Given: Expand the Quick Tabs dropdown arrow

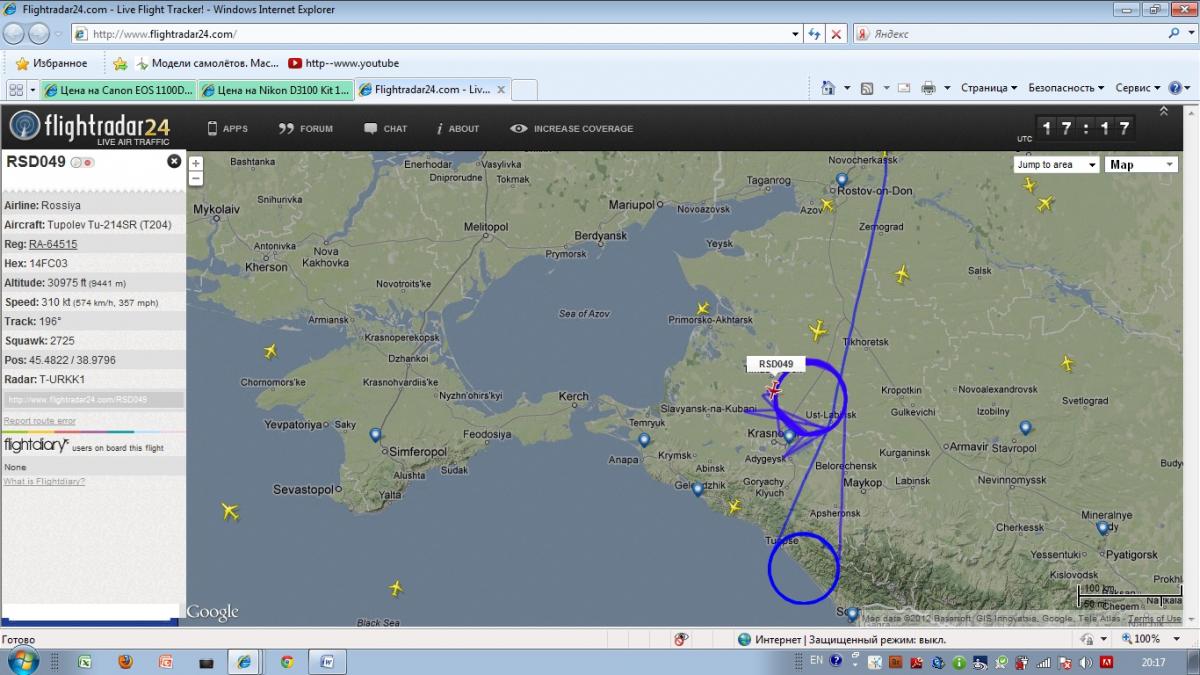Looking at the screenshot, I should 33,89.
